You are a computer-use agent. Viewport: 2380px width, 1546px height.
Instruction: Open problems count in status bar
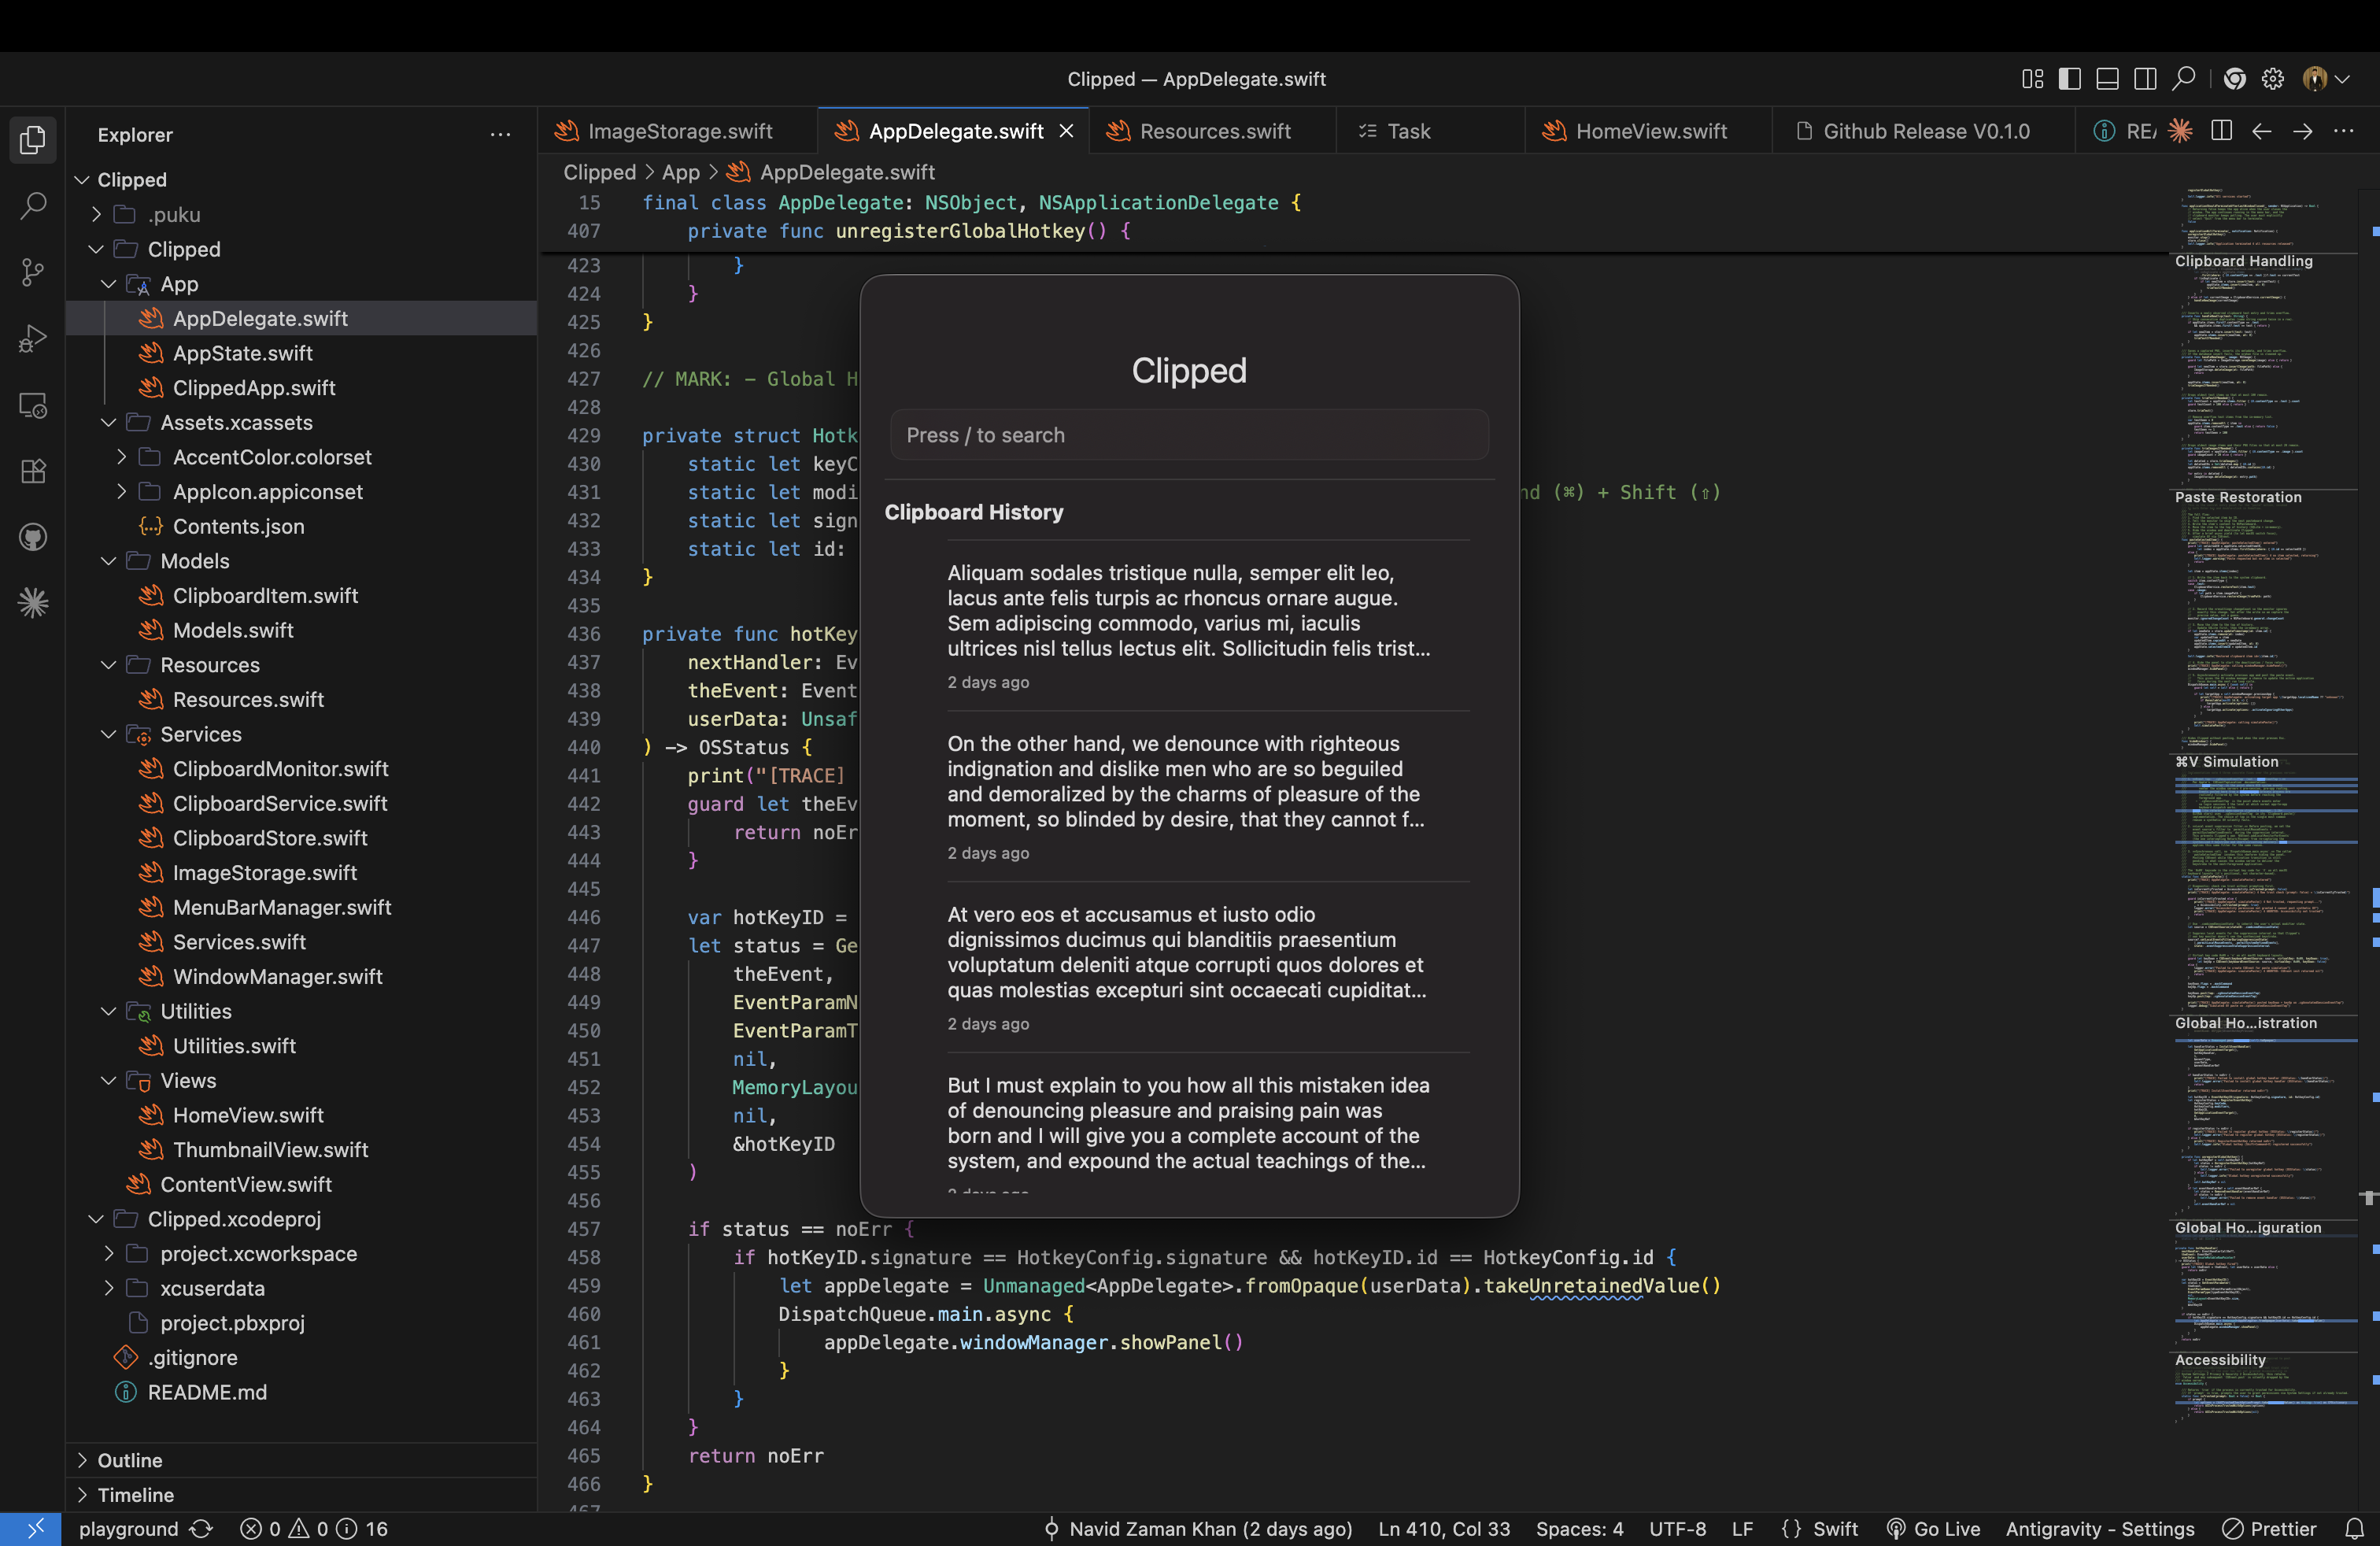[313, 1529]
